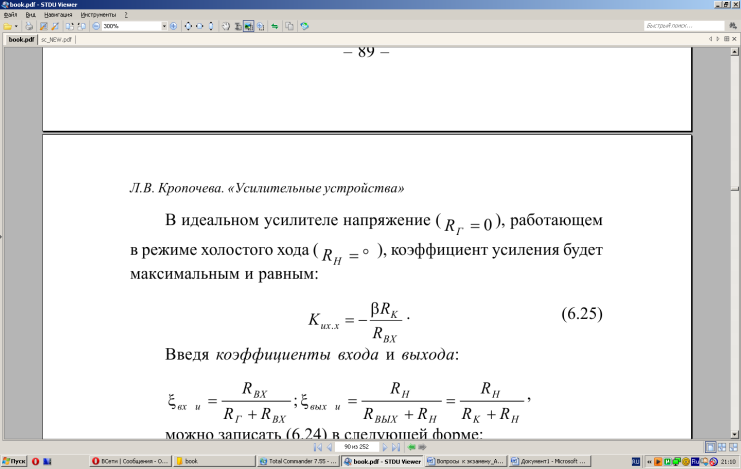741x469 pixels.
Task: Open the Файл menu
Action: tap(10, 15)
